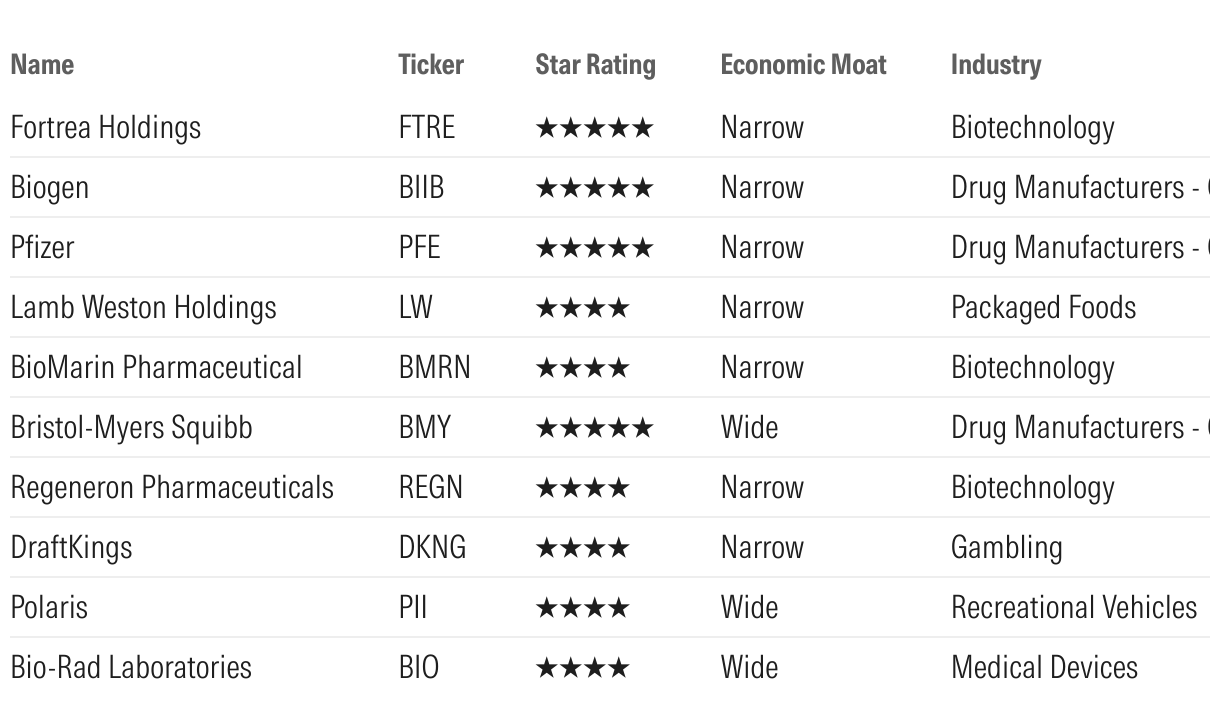Click the DKNG ticker symbol
Image resolution: width=1220 pixels, height=706 pixels.
tap(432, 548)
